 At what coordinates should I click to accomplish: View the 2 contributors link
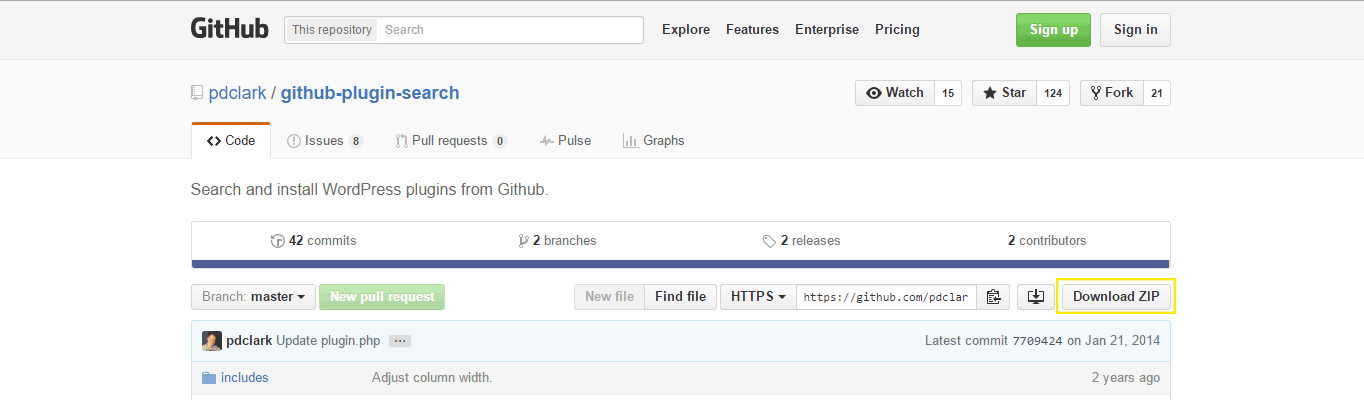coord(1047,240)
